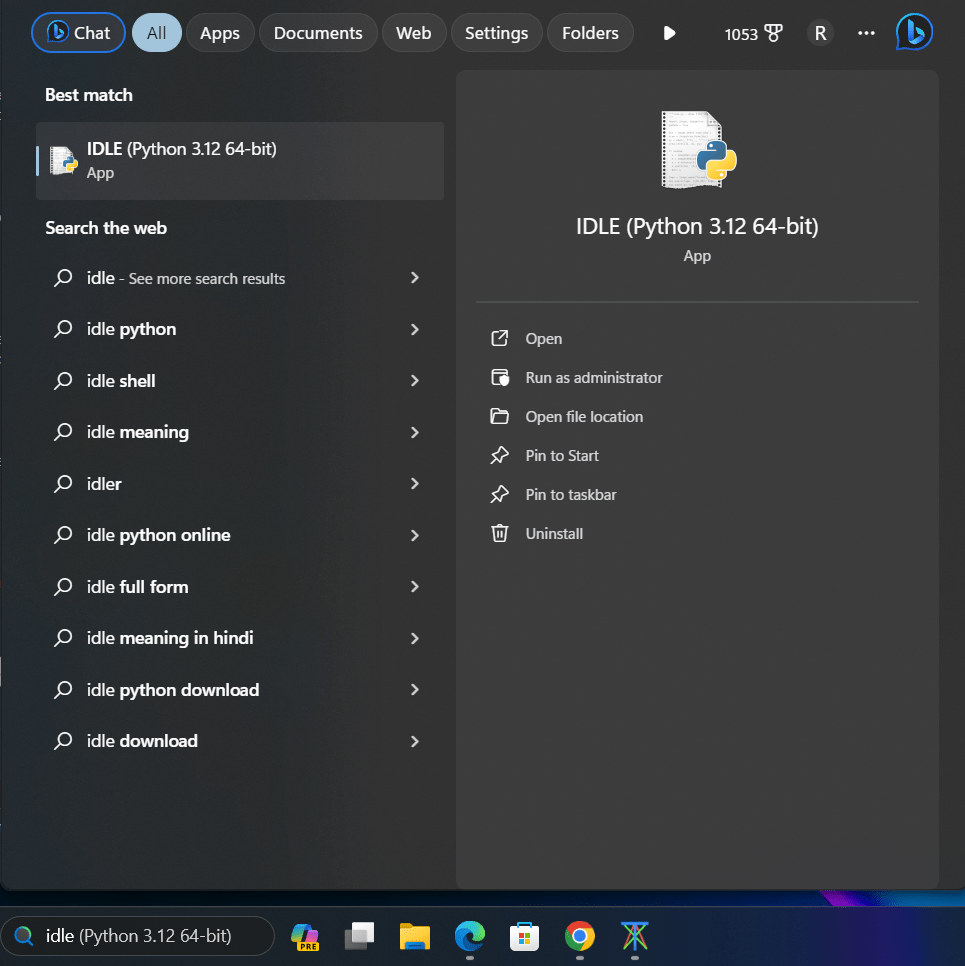Click the Open file location folder icon
This screenshot has width=965, height=966.
point(500,416)
